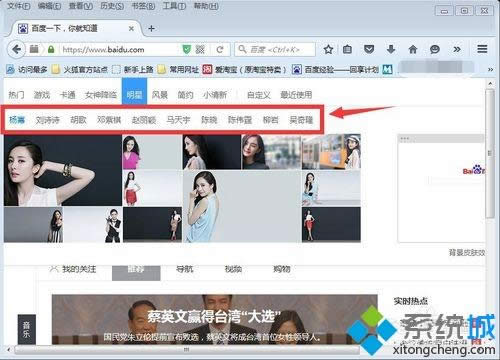Screen dimensions: 500x360
Task: Open the chat bubble icon in toolbar
Action: pyautogui.click(x=435, y=49)
